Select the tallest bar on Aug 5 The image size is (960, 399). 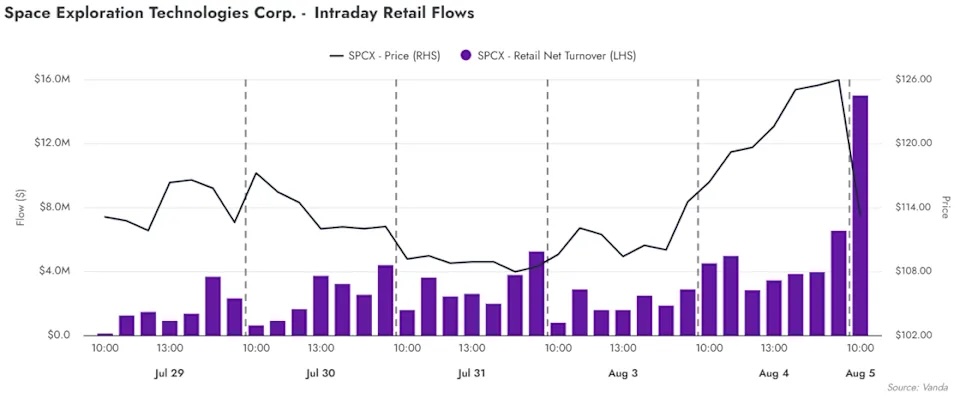860,215
